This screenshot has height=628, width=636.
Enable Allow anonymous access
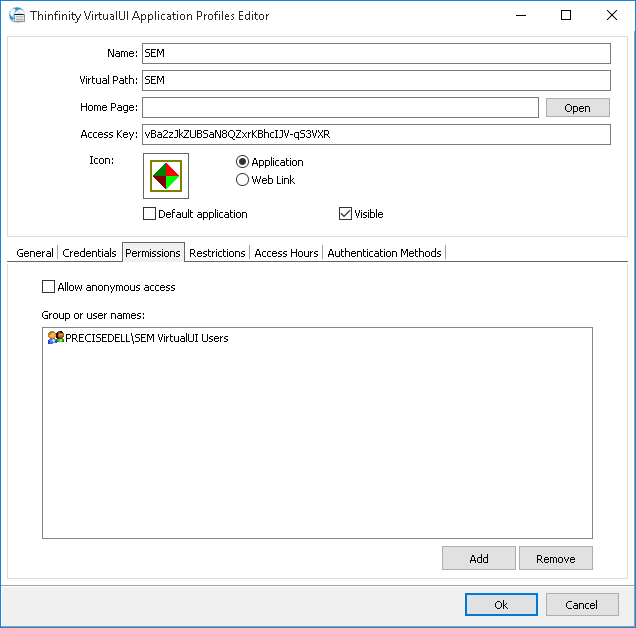(x=49, y=287)
